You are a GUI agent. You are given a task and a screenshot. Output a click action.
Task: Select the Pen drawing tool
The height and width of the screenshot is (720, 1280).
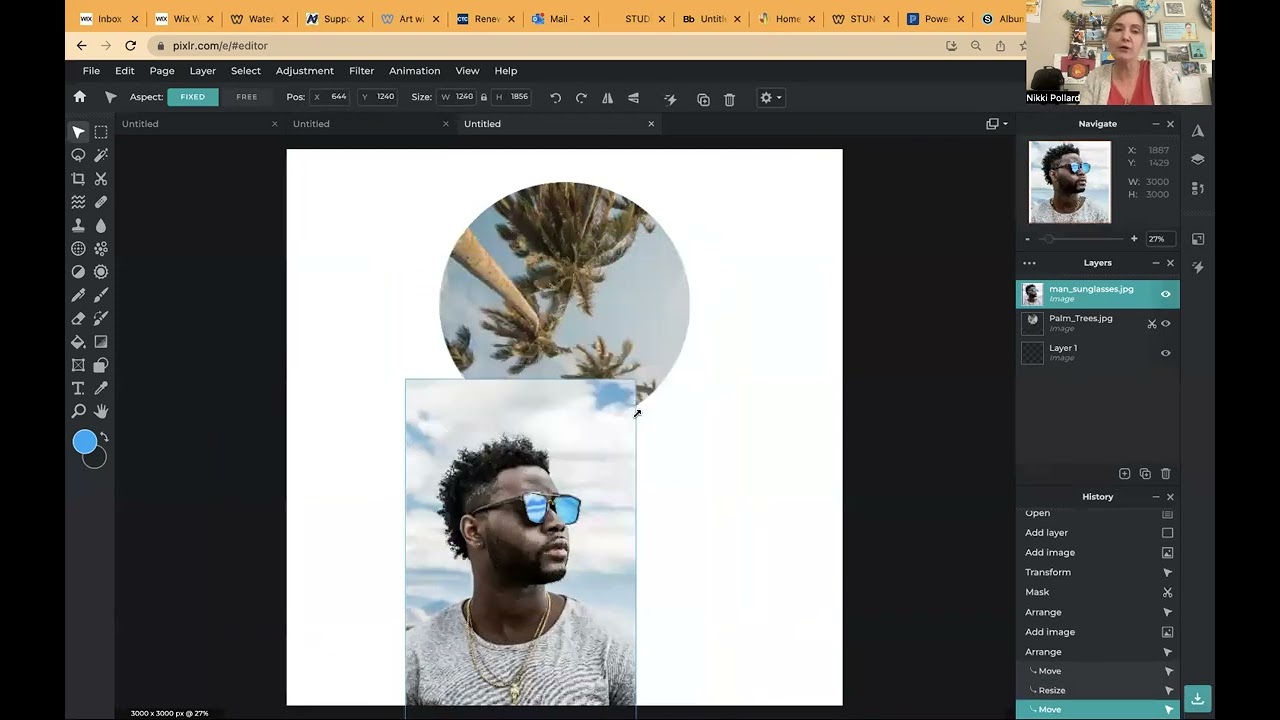[x=78, y=295]
